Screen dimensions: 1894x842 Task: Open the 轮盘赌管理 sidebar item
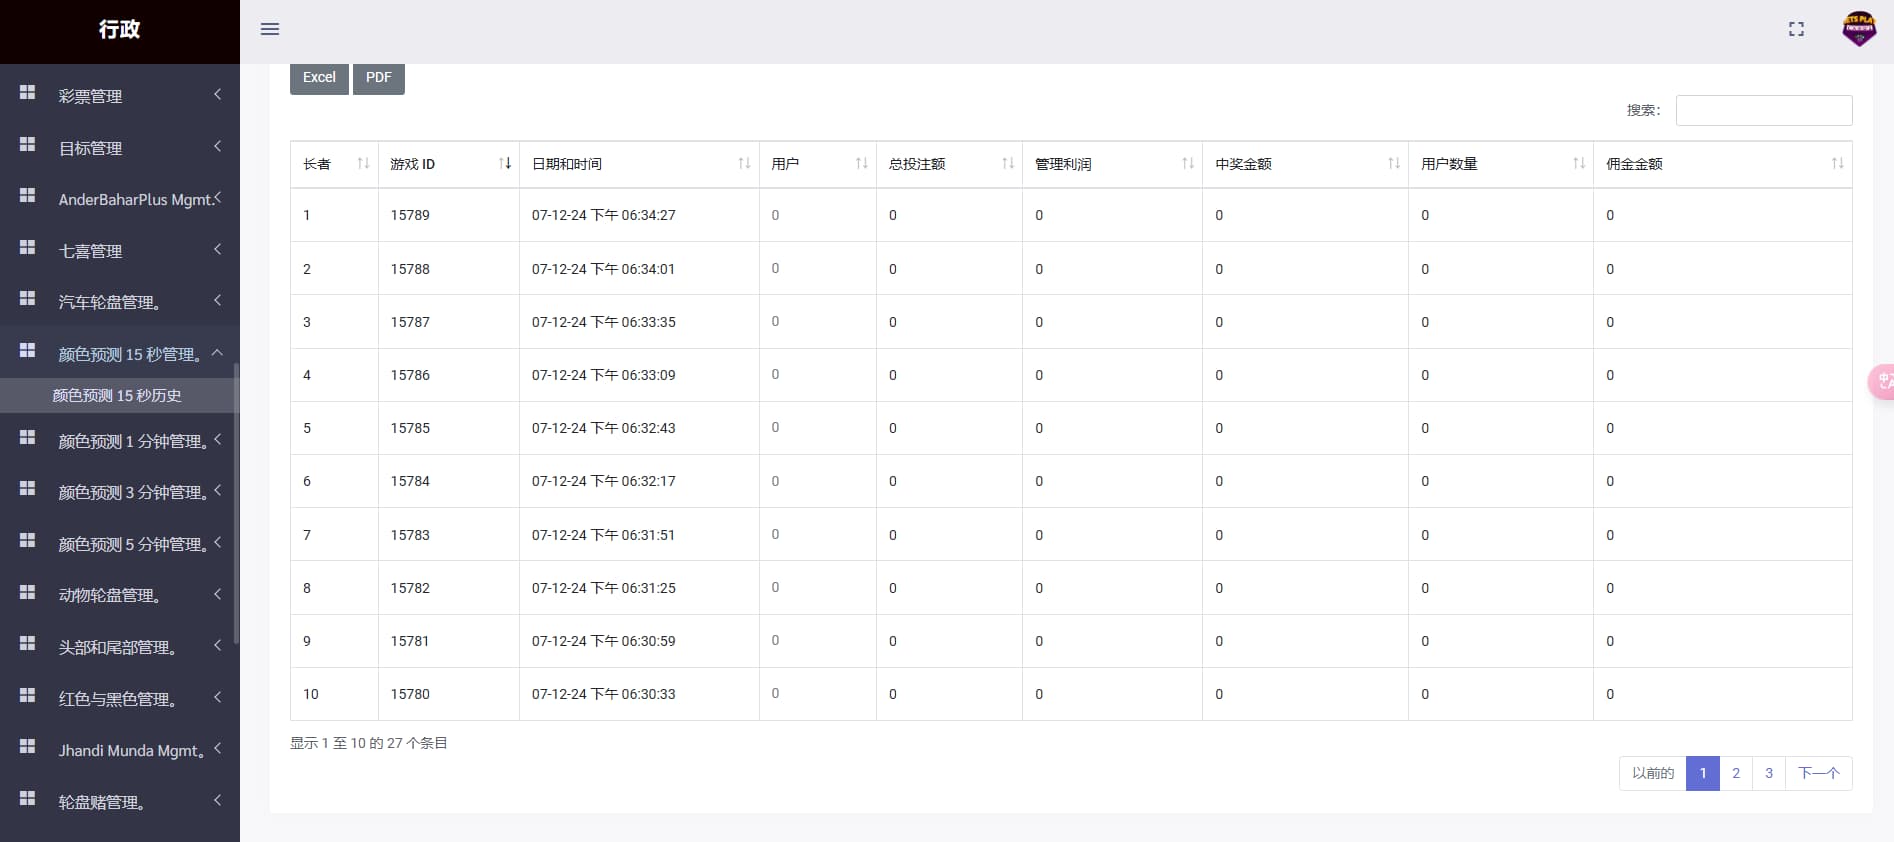tap(120, 802)
